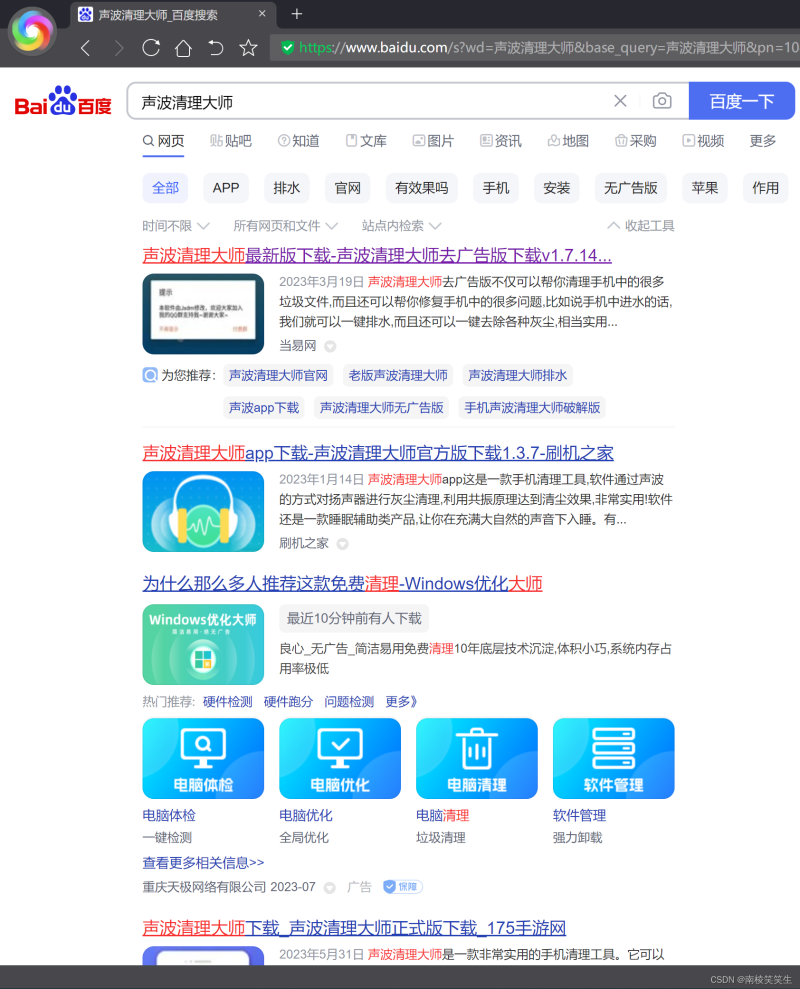
Task: Select the 官网 filter chip
Action: tap(348, 188)
